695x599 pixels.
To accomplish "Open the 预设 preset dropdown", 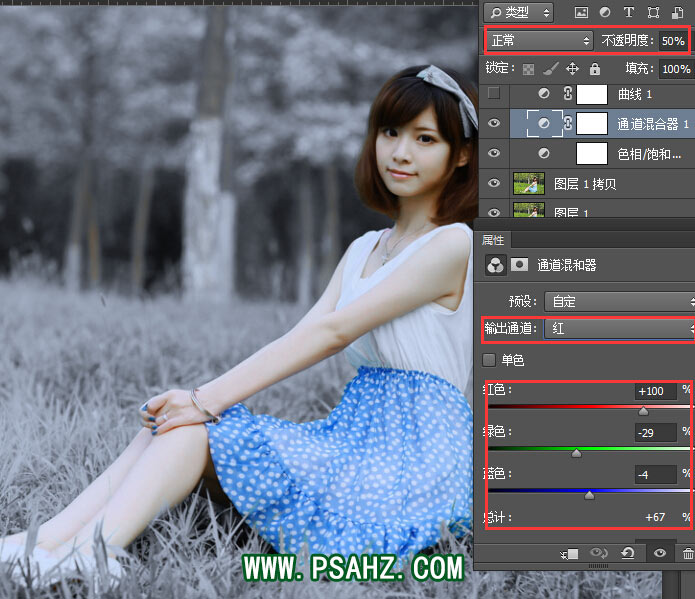I will pos(620,301).
